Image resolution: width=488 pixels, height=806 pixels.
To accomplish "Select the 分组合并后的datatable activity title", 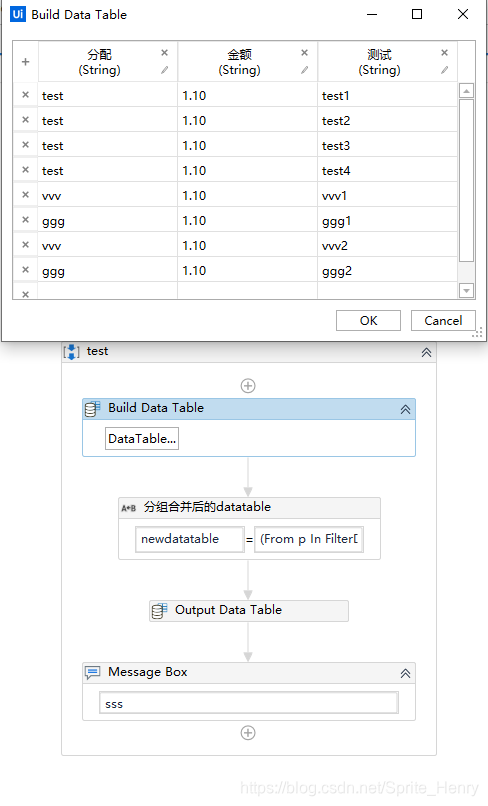I will 207,507.
